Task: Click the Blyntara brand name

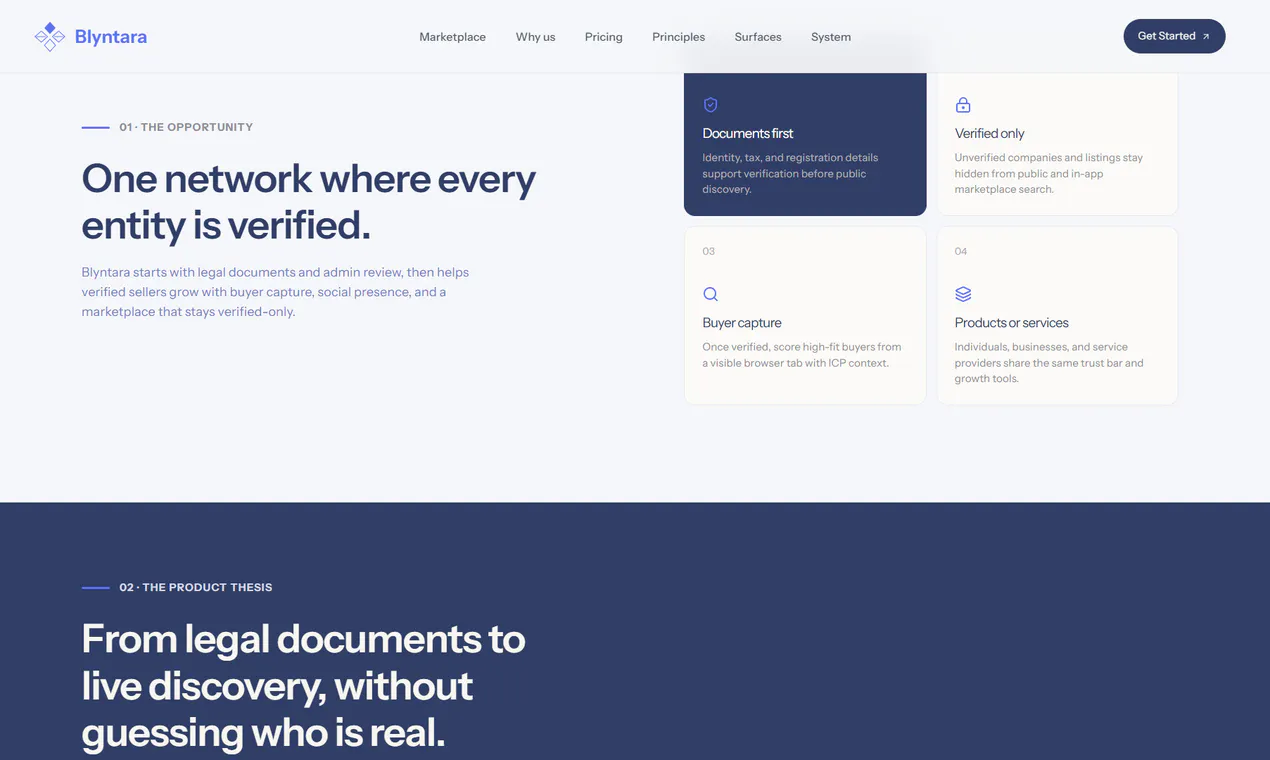Action: [111, 37]
